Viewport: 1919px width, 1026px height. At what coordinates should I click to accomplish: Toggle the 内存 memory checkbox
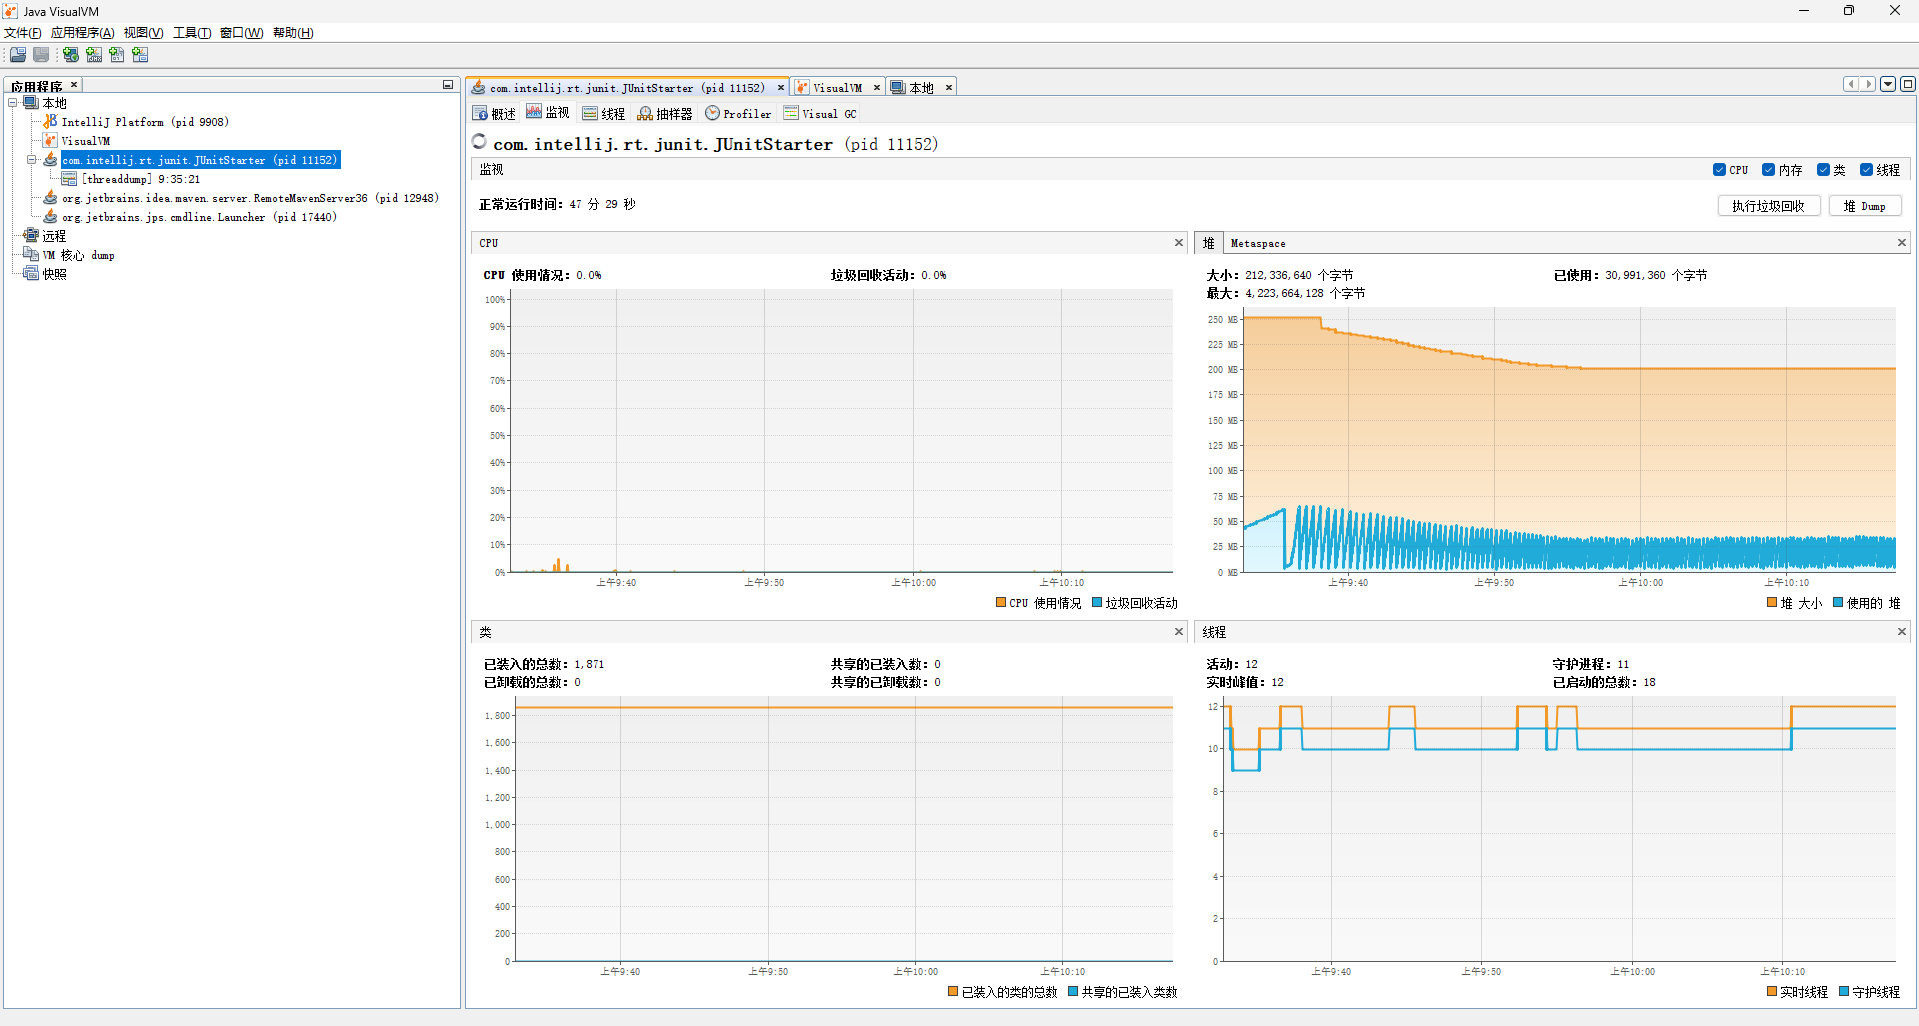pos(1768,170)
